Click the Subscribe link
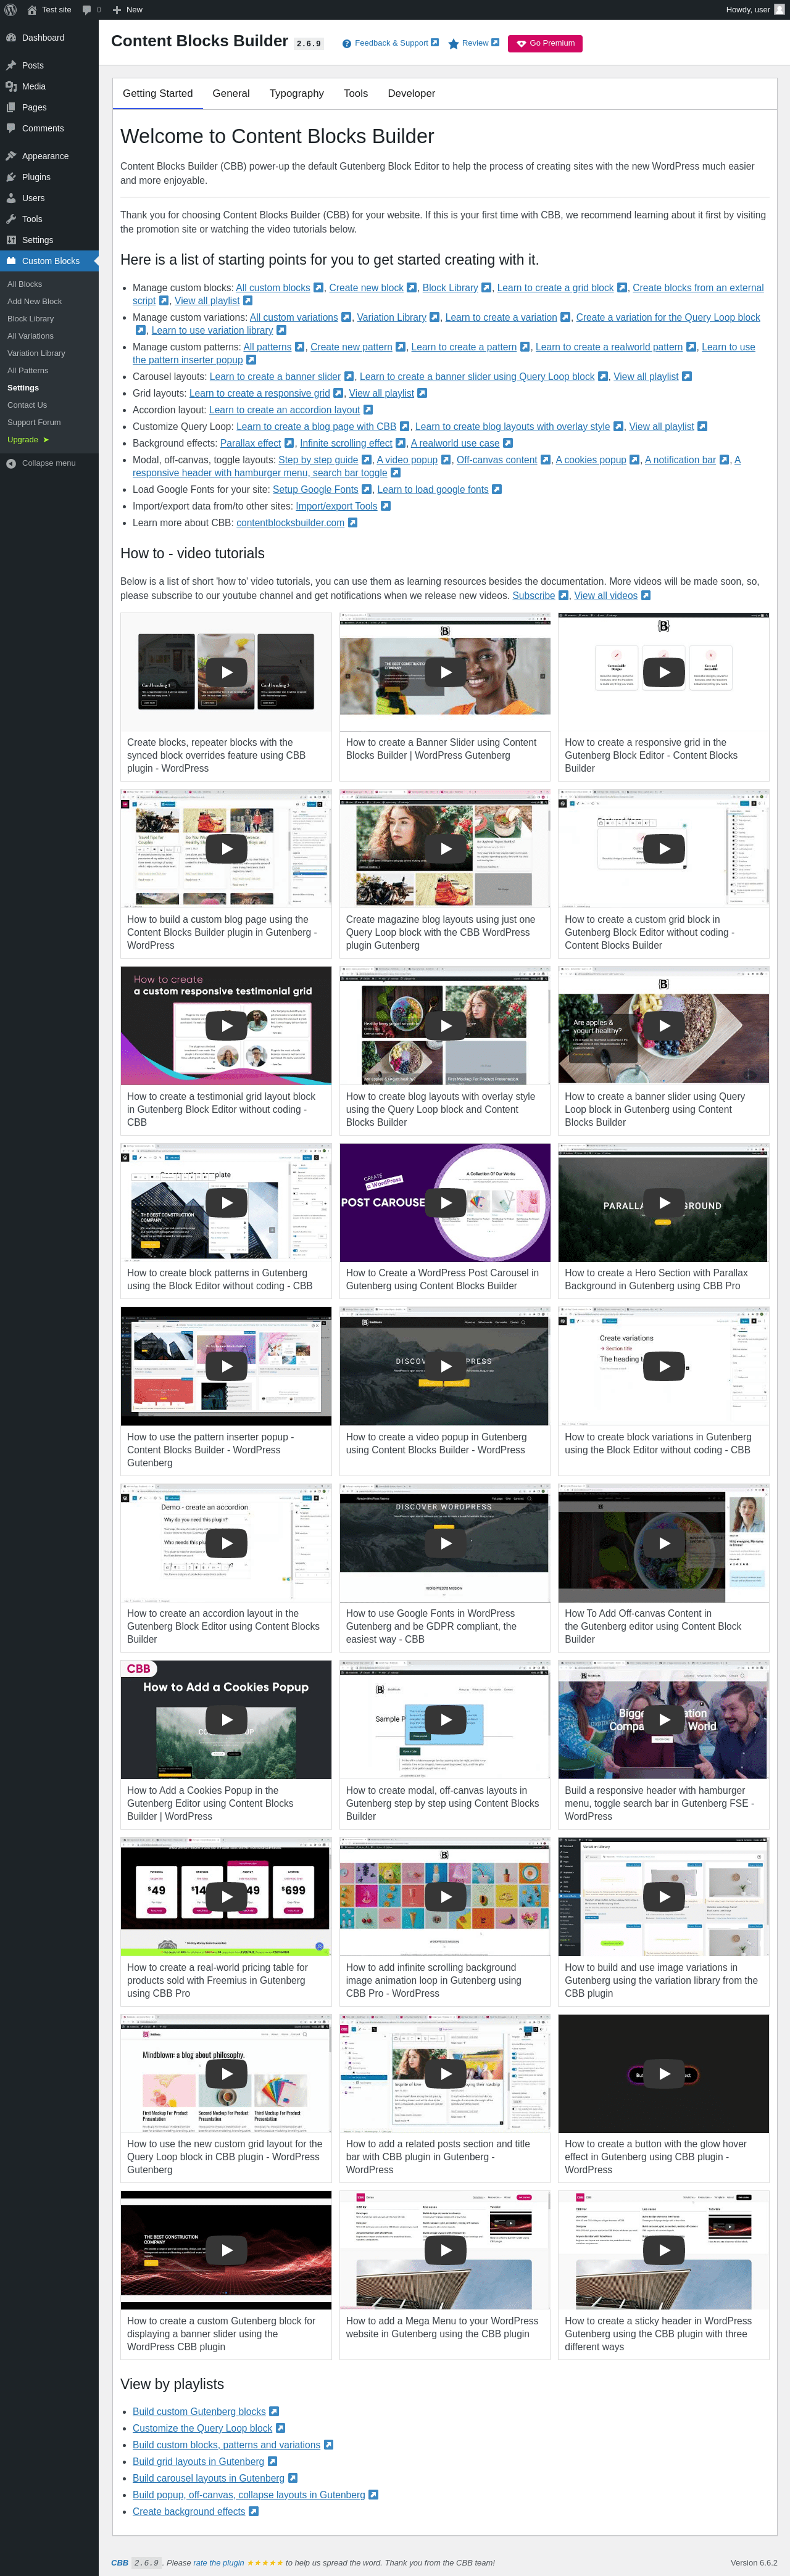Image resolution: width=790 pixels, height=2576 pixels. click(x=534, y=596)
